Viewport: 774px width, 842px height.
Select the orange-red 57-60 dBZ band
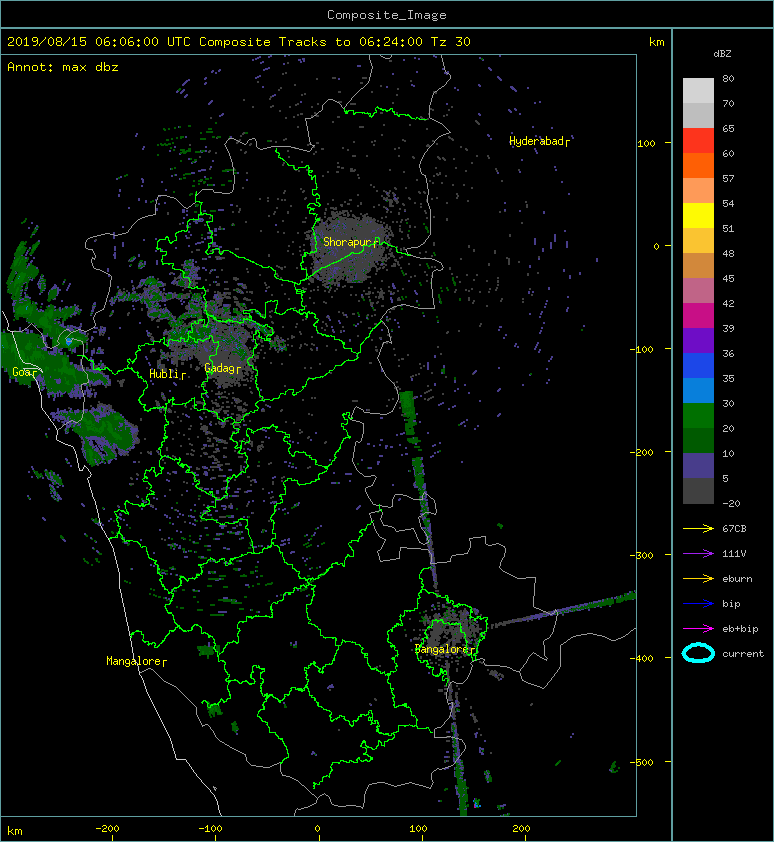point(698,166)
